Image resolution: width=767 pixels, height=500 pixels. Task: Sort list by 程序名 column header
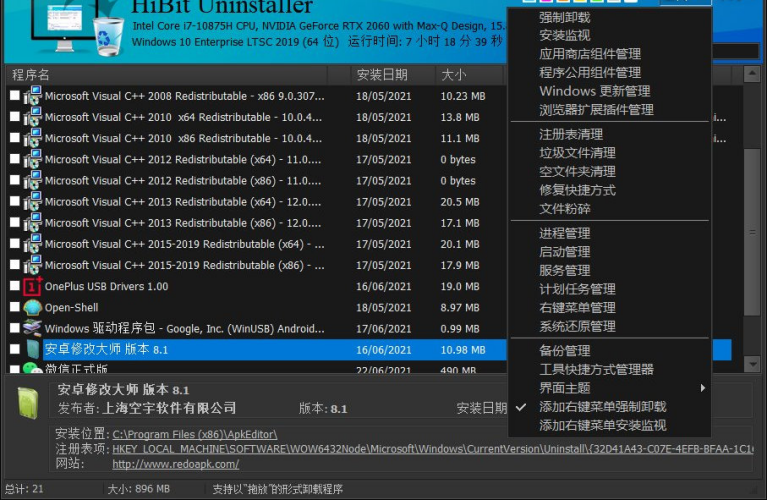tap(166, 75)
